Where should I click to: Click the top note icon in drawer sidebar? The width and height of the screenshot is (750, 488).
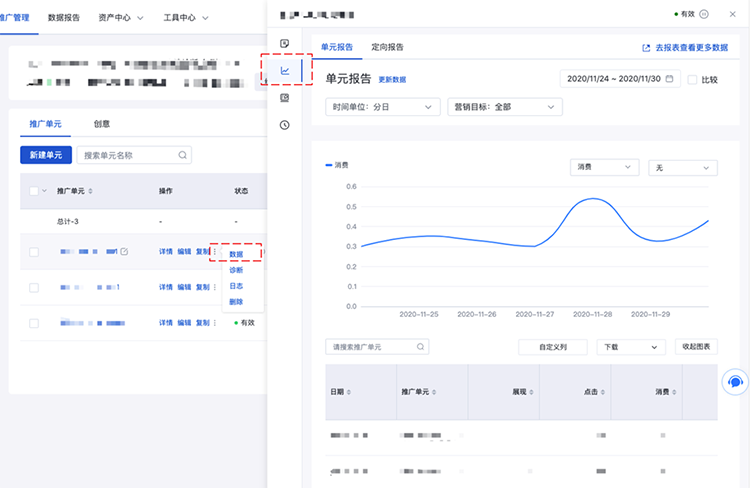(x=285, y=44)
